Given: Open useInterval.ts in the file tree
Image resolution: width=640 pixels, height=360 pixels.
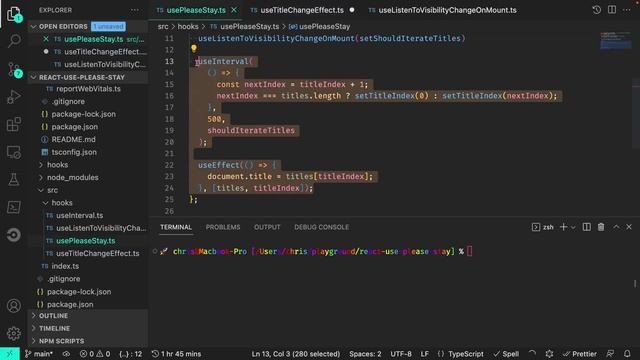Looking at the screenshot, I should point(80,216).
